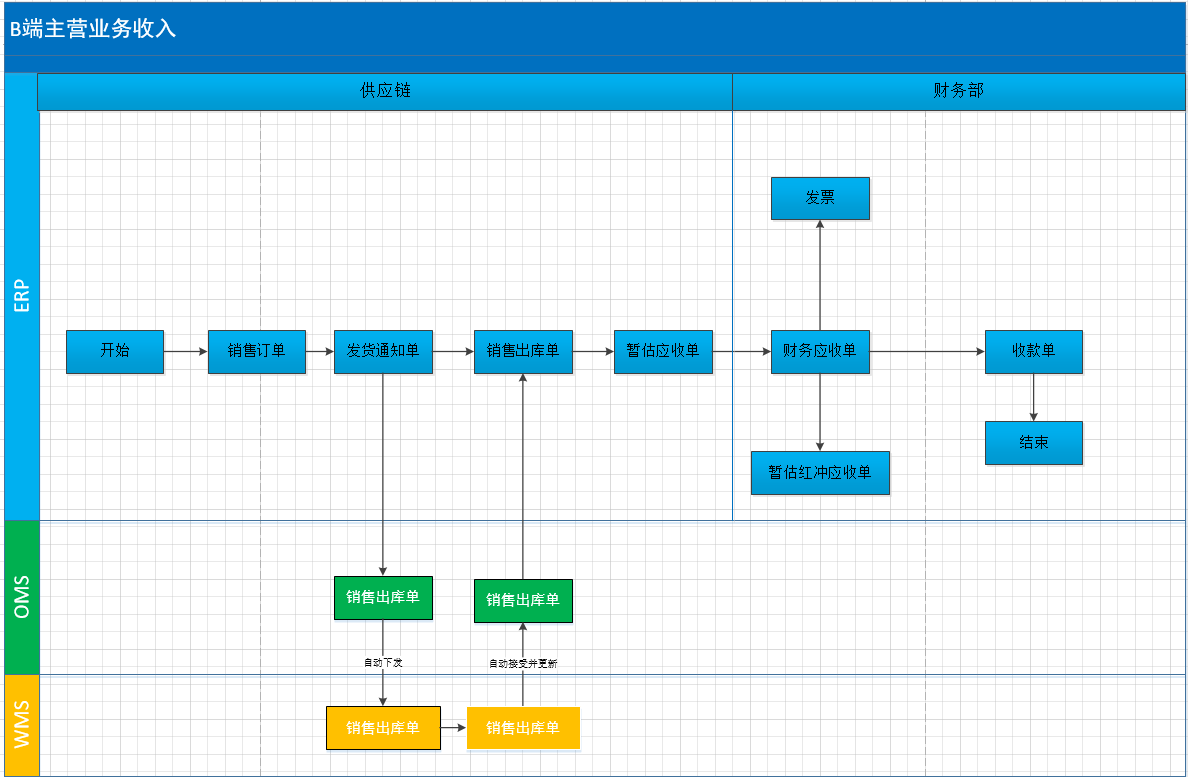Select green 销售出库单 box above 自动接受并更新

point(524,601)
